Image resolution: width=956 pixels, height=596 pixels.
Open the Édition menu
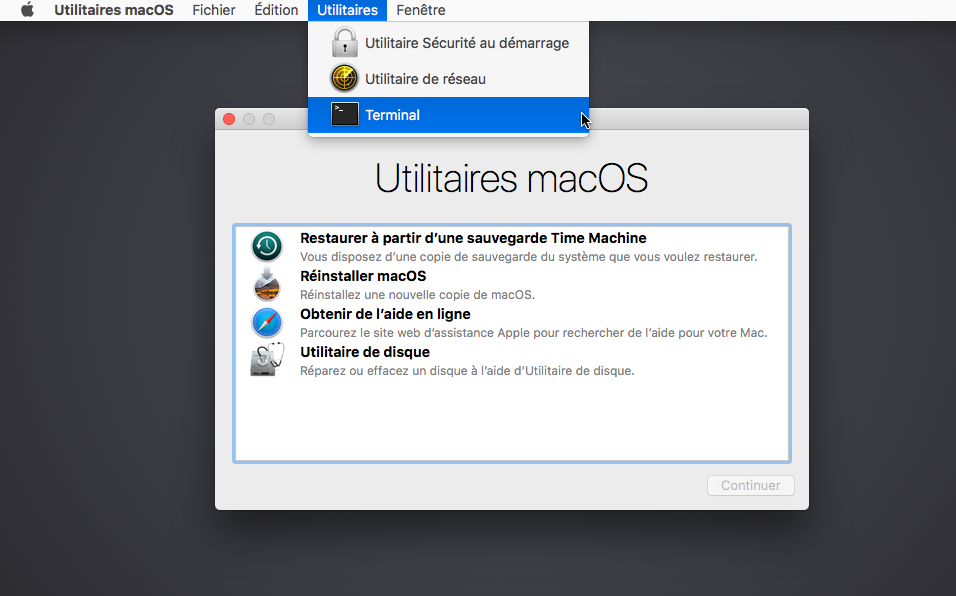276,10
